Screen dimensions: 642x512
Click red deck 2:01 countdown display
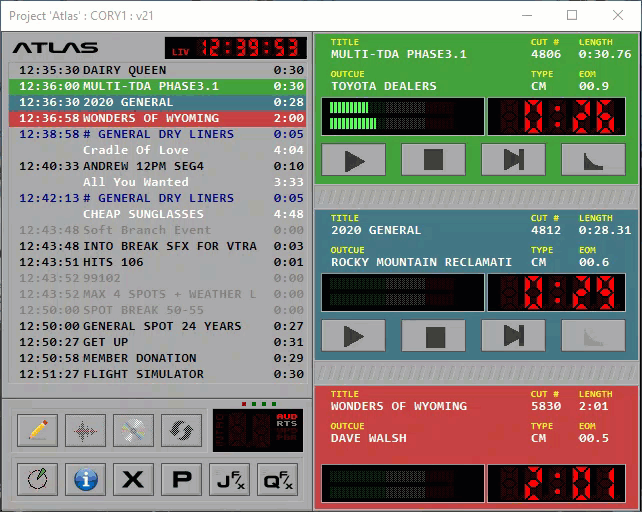point(556,483)
